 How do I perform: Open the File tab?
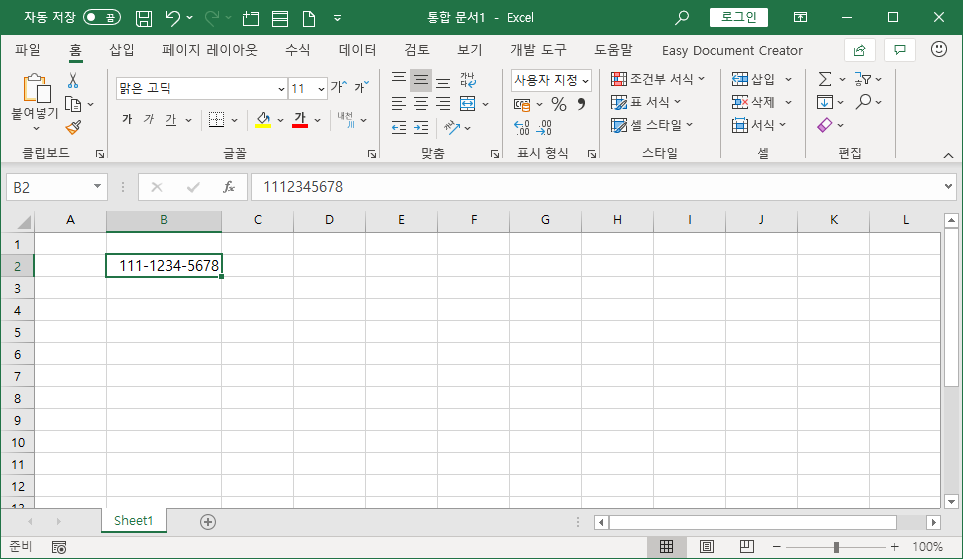click(x=28, y=50)
